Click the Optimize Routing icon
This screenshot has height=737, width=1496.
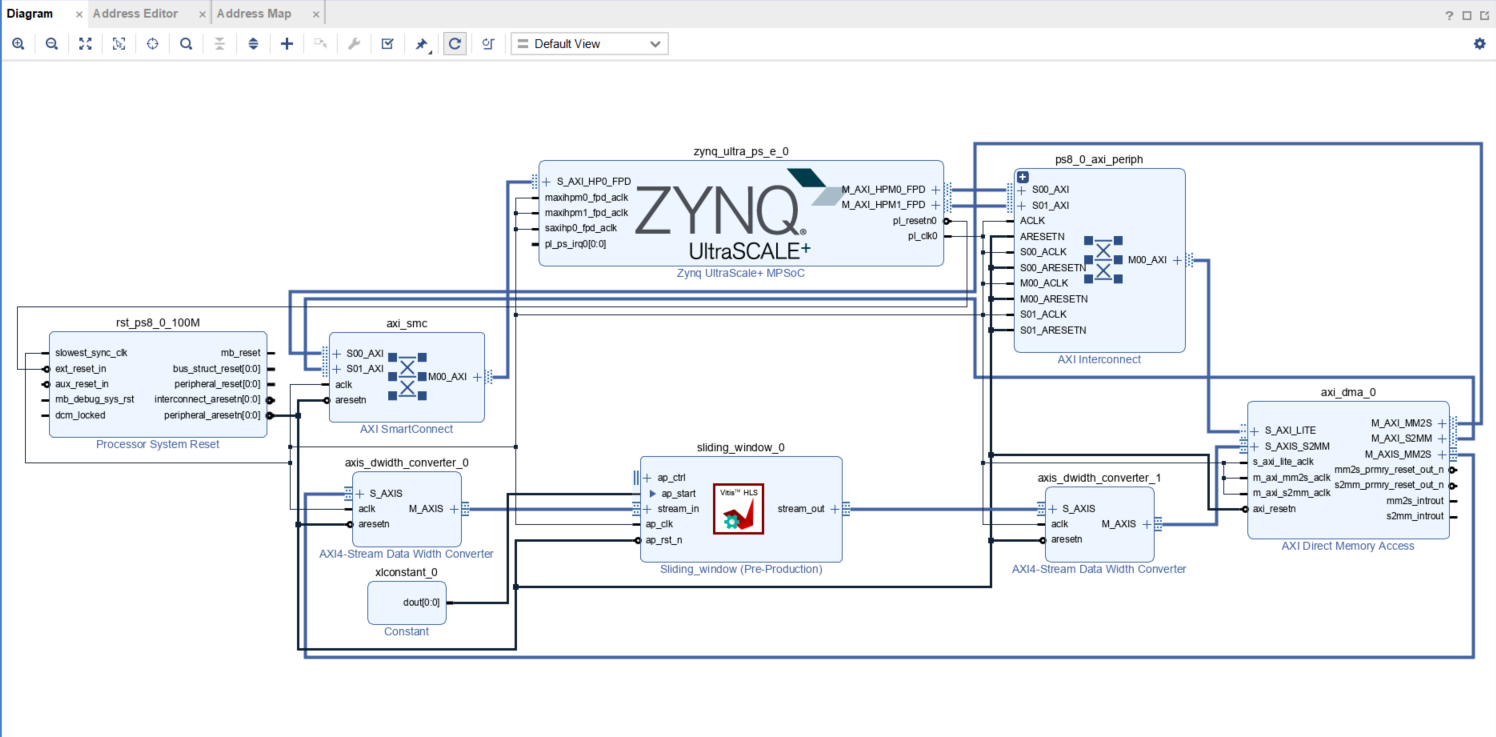[x=488, y=44]
